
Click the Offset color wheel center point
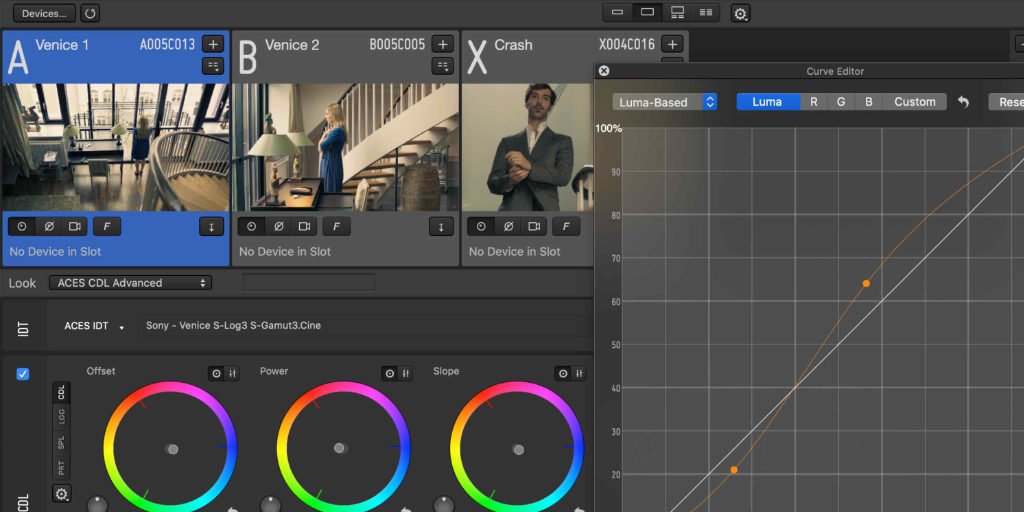[x=172, y=449]
